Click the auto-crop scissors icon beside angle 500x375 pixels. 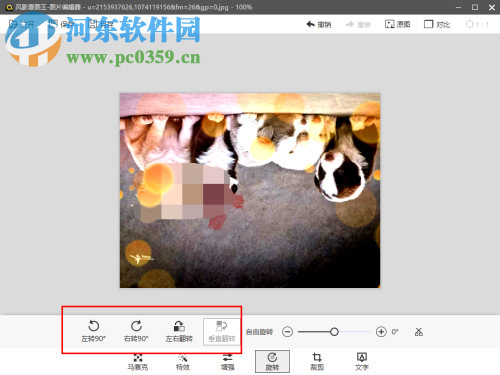tap(419, 332)
